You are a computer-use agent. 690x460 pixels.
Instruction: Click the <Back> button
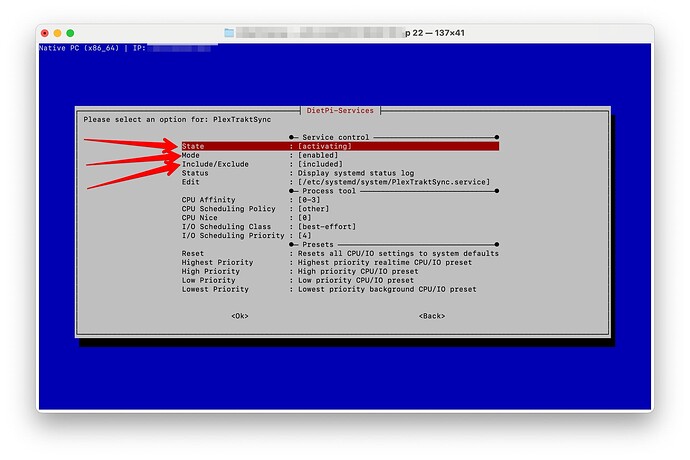(x=432, y=316)
